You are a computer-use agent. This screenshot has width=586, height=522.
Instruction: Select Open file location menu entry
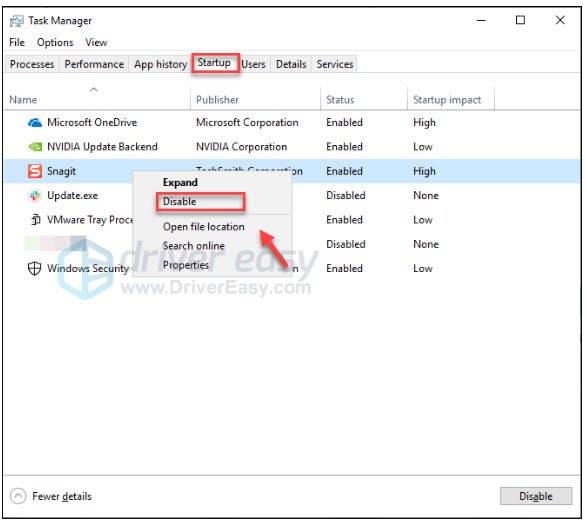click(204, 227)
